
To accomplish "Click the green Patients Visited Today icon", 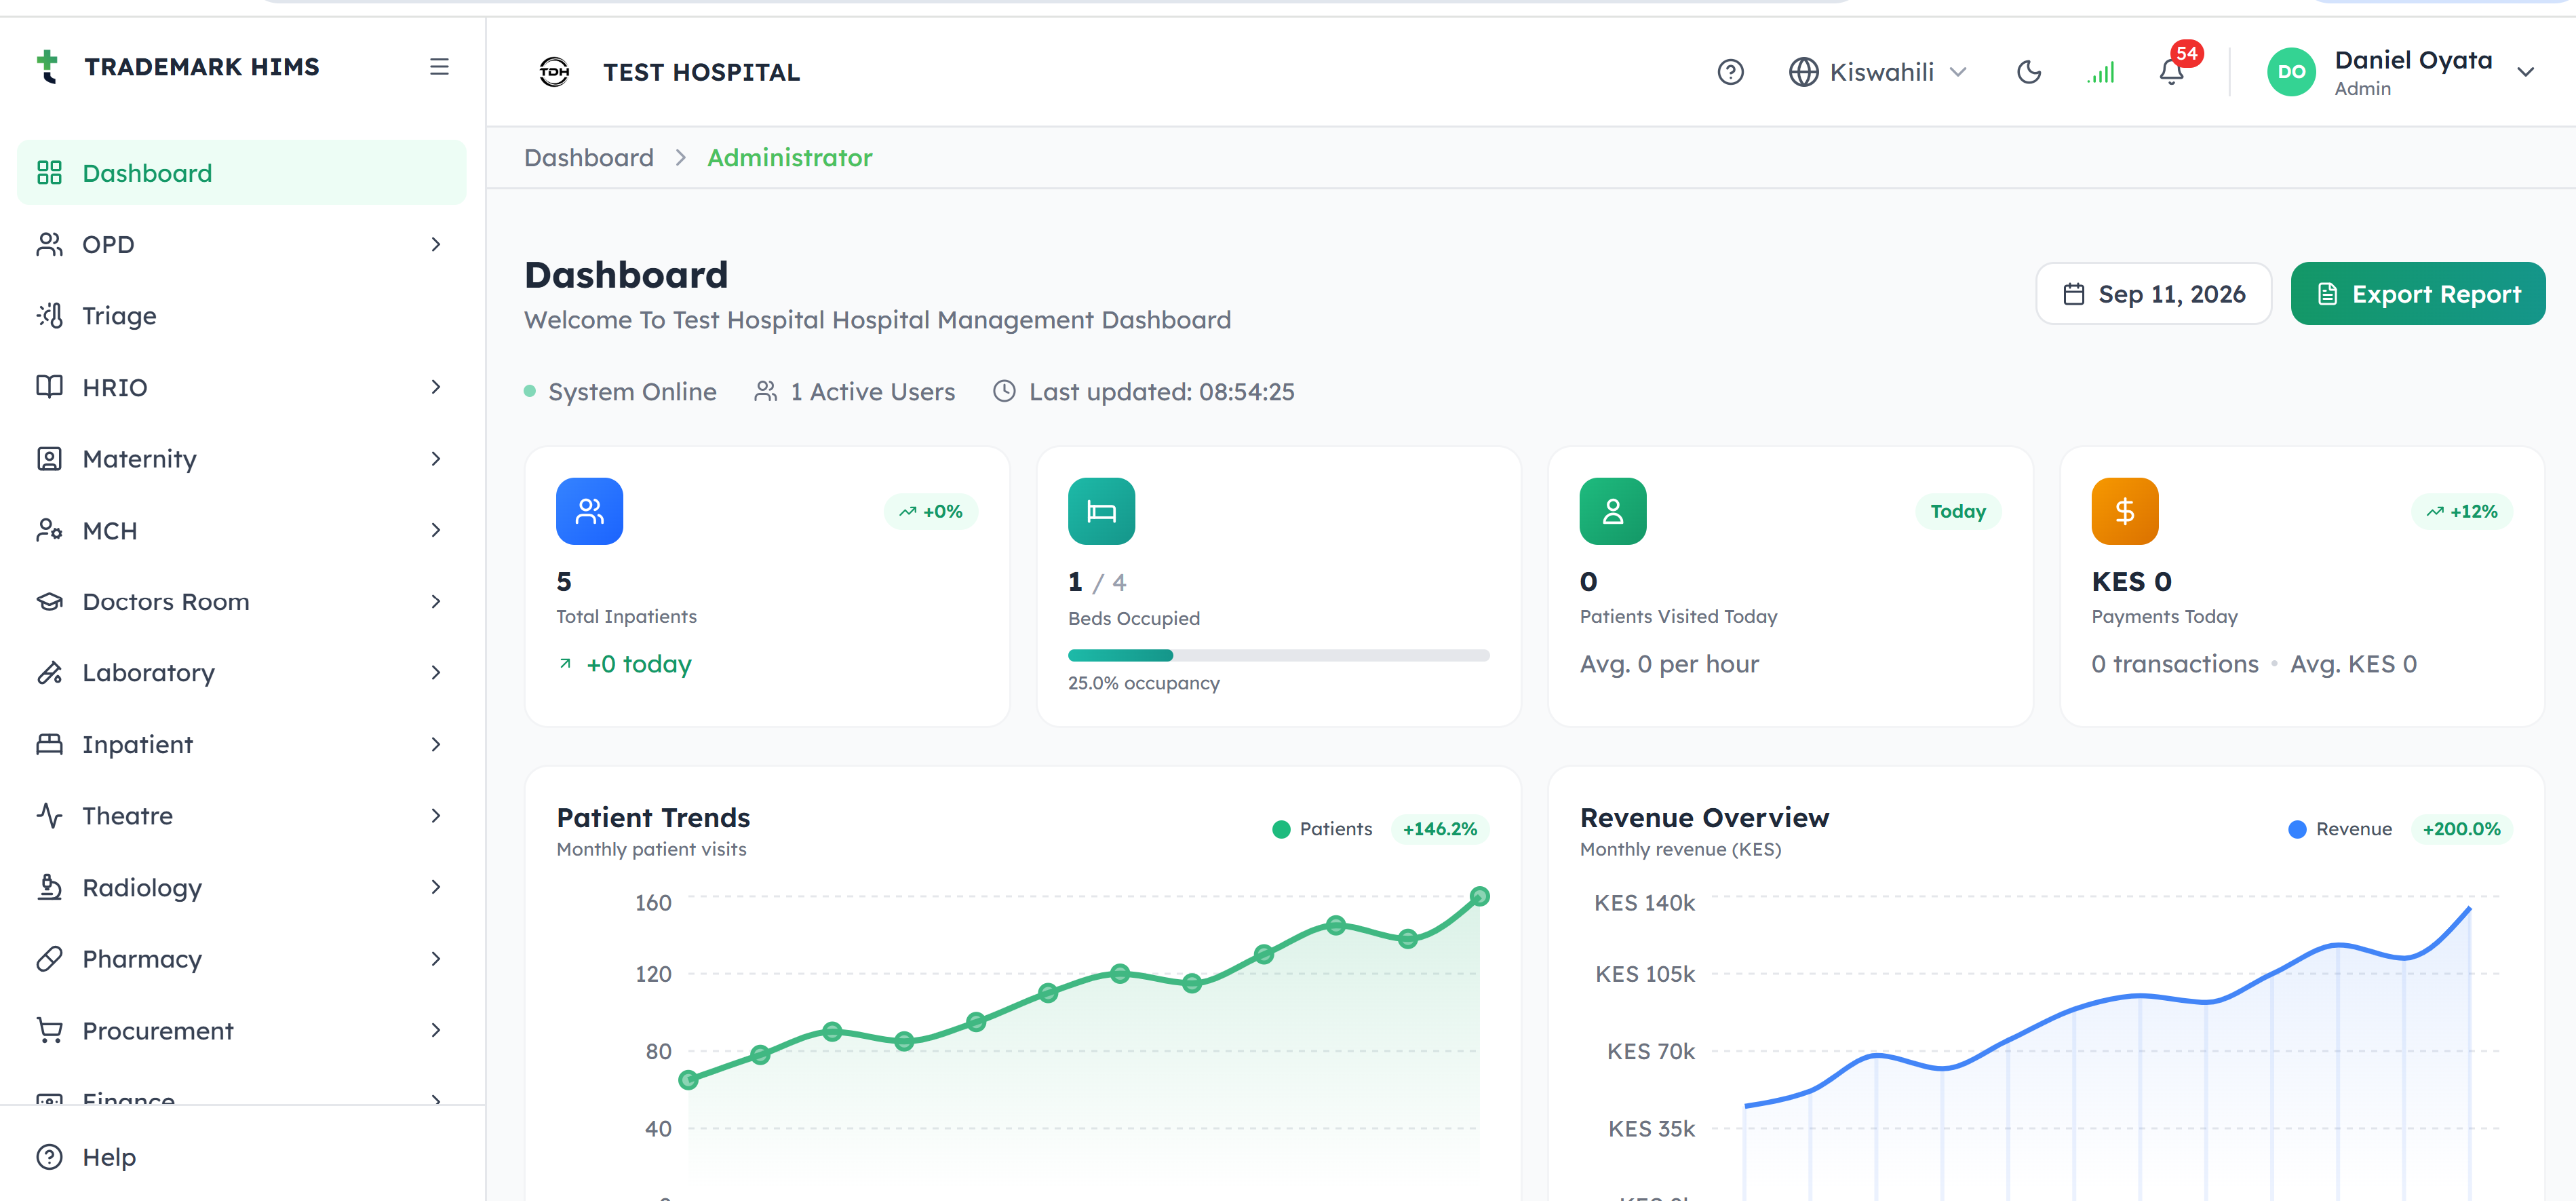I will pyautogui.click(x=1612, y=511).
